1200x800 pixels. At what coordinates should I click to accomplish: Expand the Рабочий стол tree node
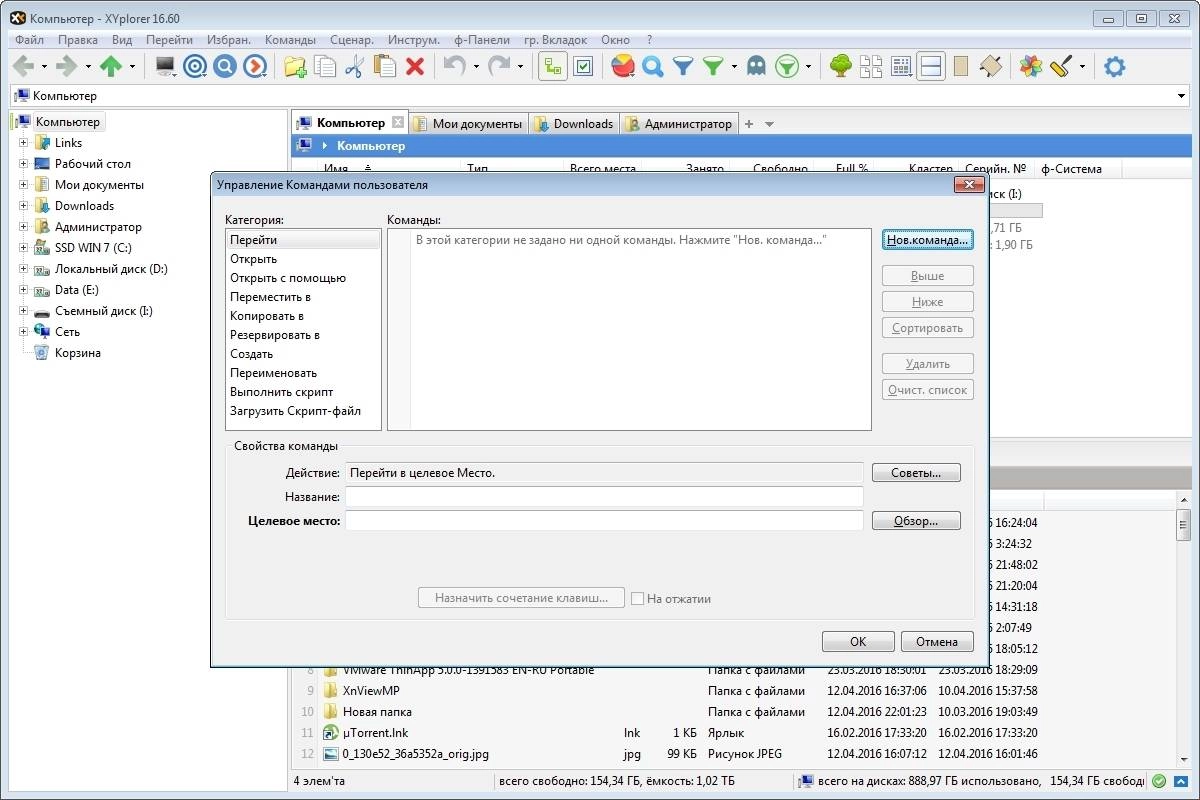point(24,164)
